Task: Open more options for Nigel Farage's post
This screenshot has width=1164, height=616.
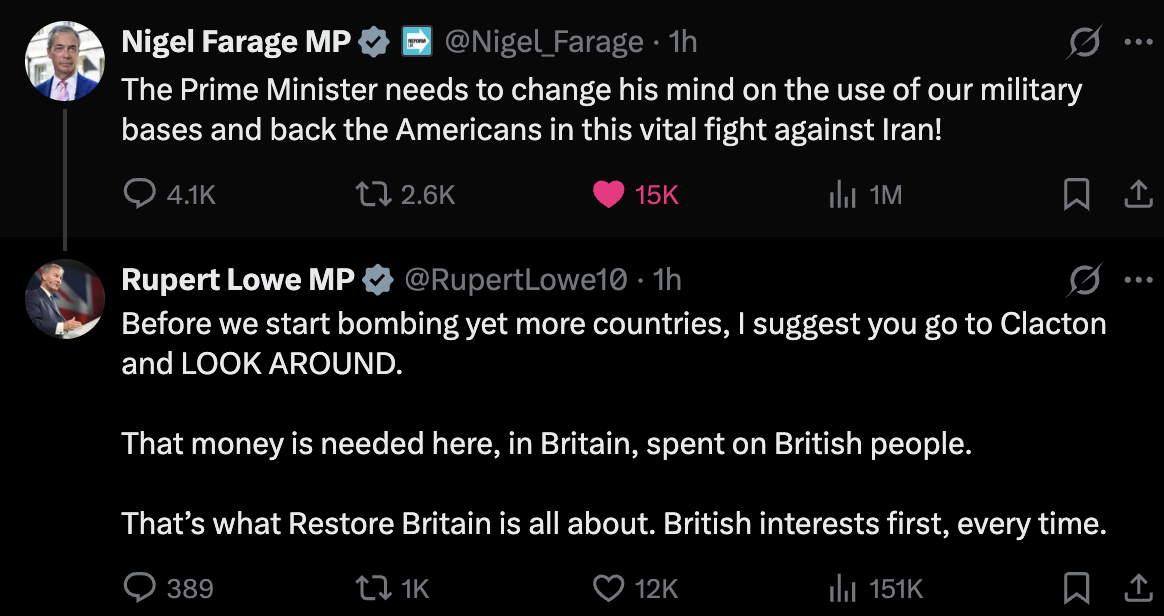Action: point(1138,43)
